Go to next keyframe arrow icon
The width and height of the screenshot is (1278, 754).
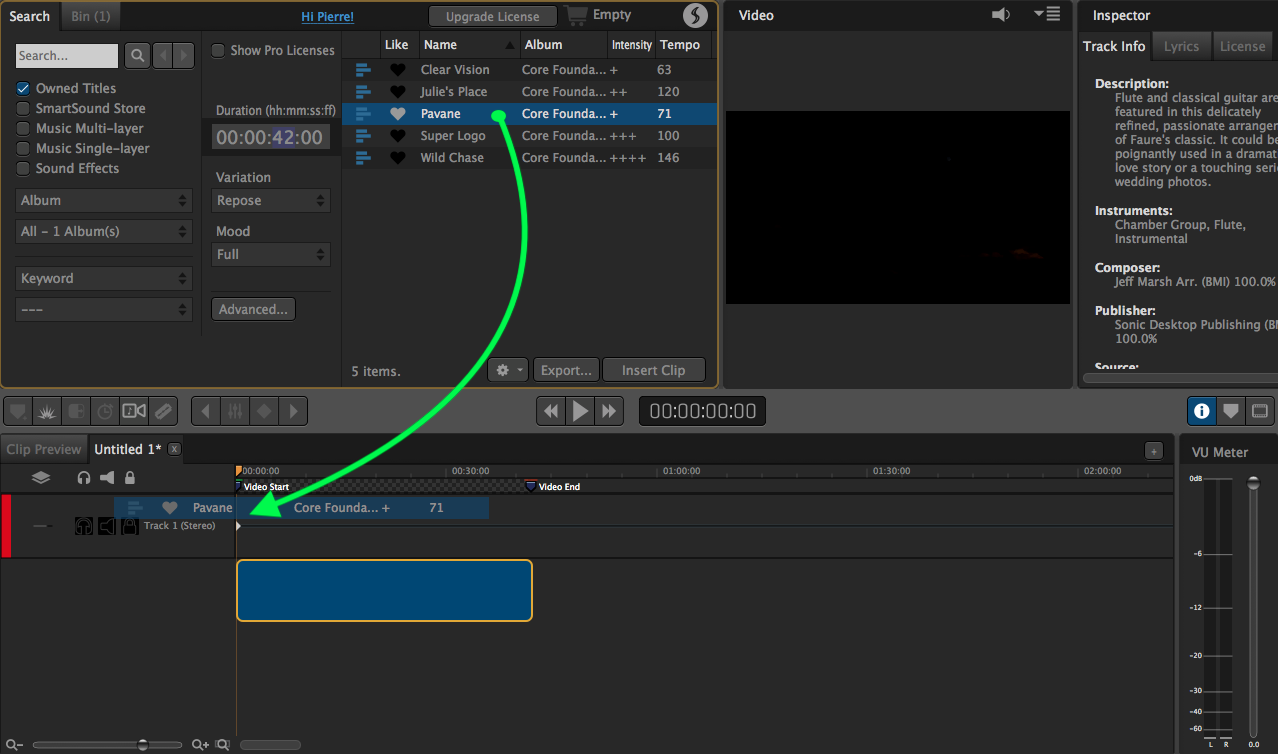293,411
